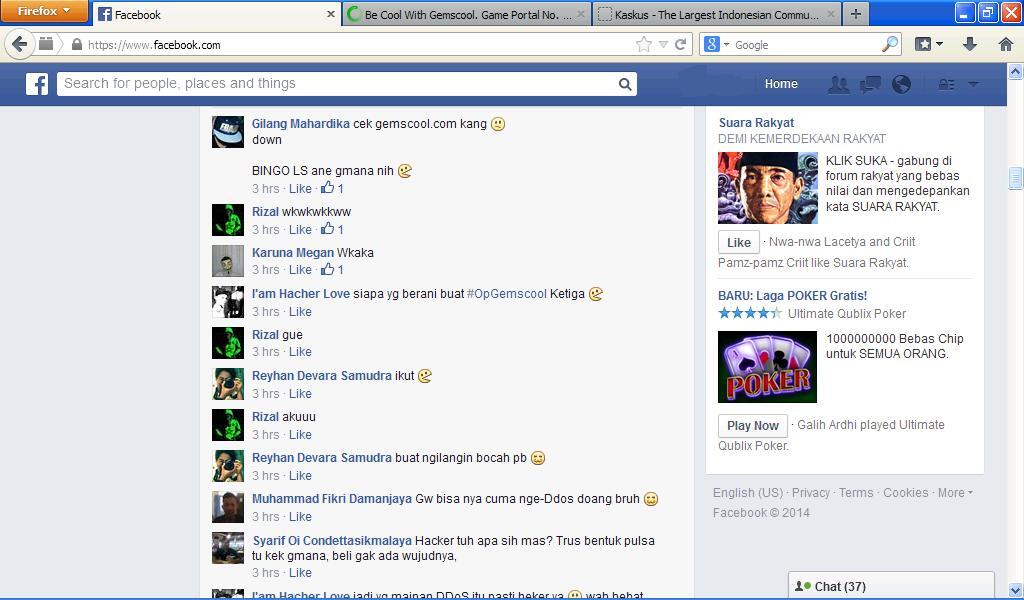Viewport: 1024px width, 600px height.
Task: Open the Notifications globe icon
Action: pos(901,84)
